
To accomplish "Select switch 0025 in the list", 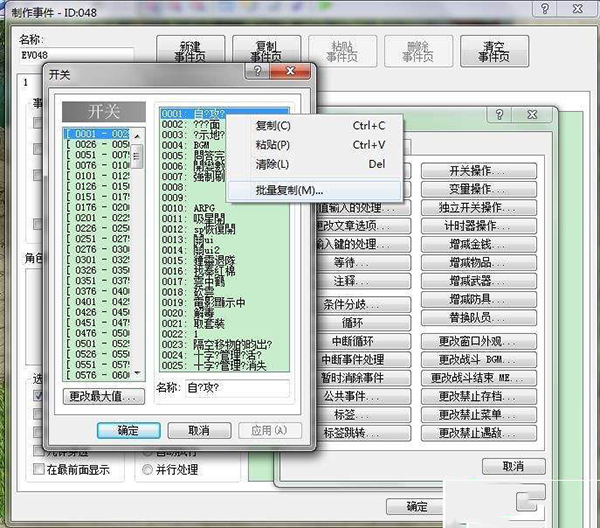I will tap(224, 365).
